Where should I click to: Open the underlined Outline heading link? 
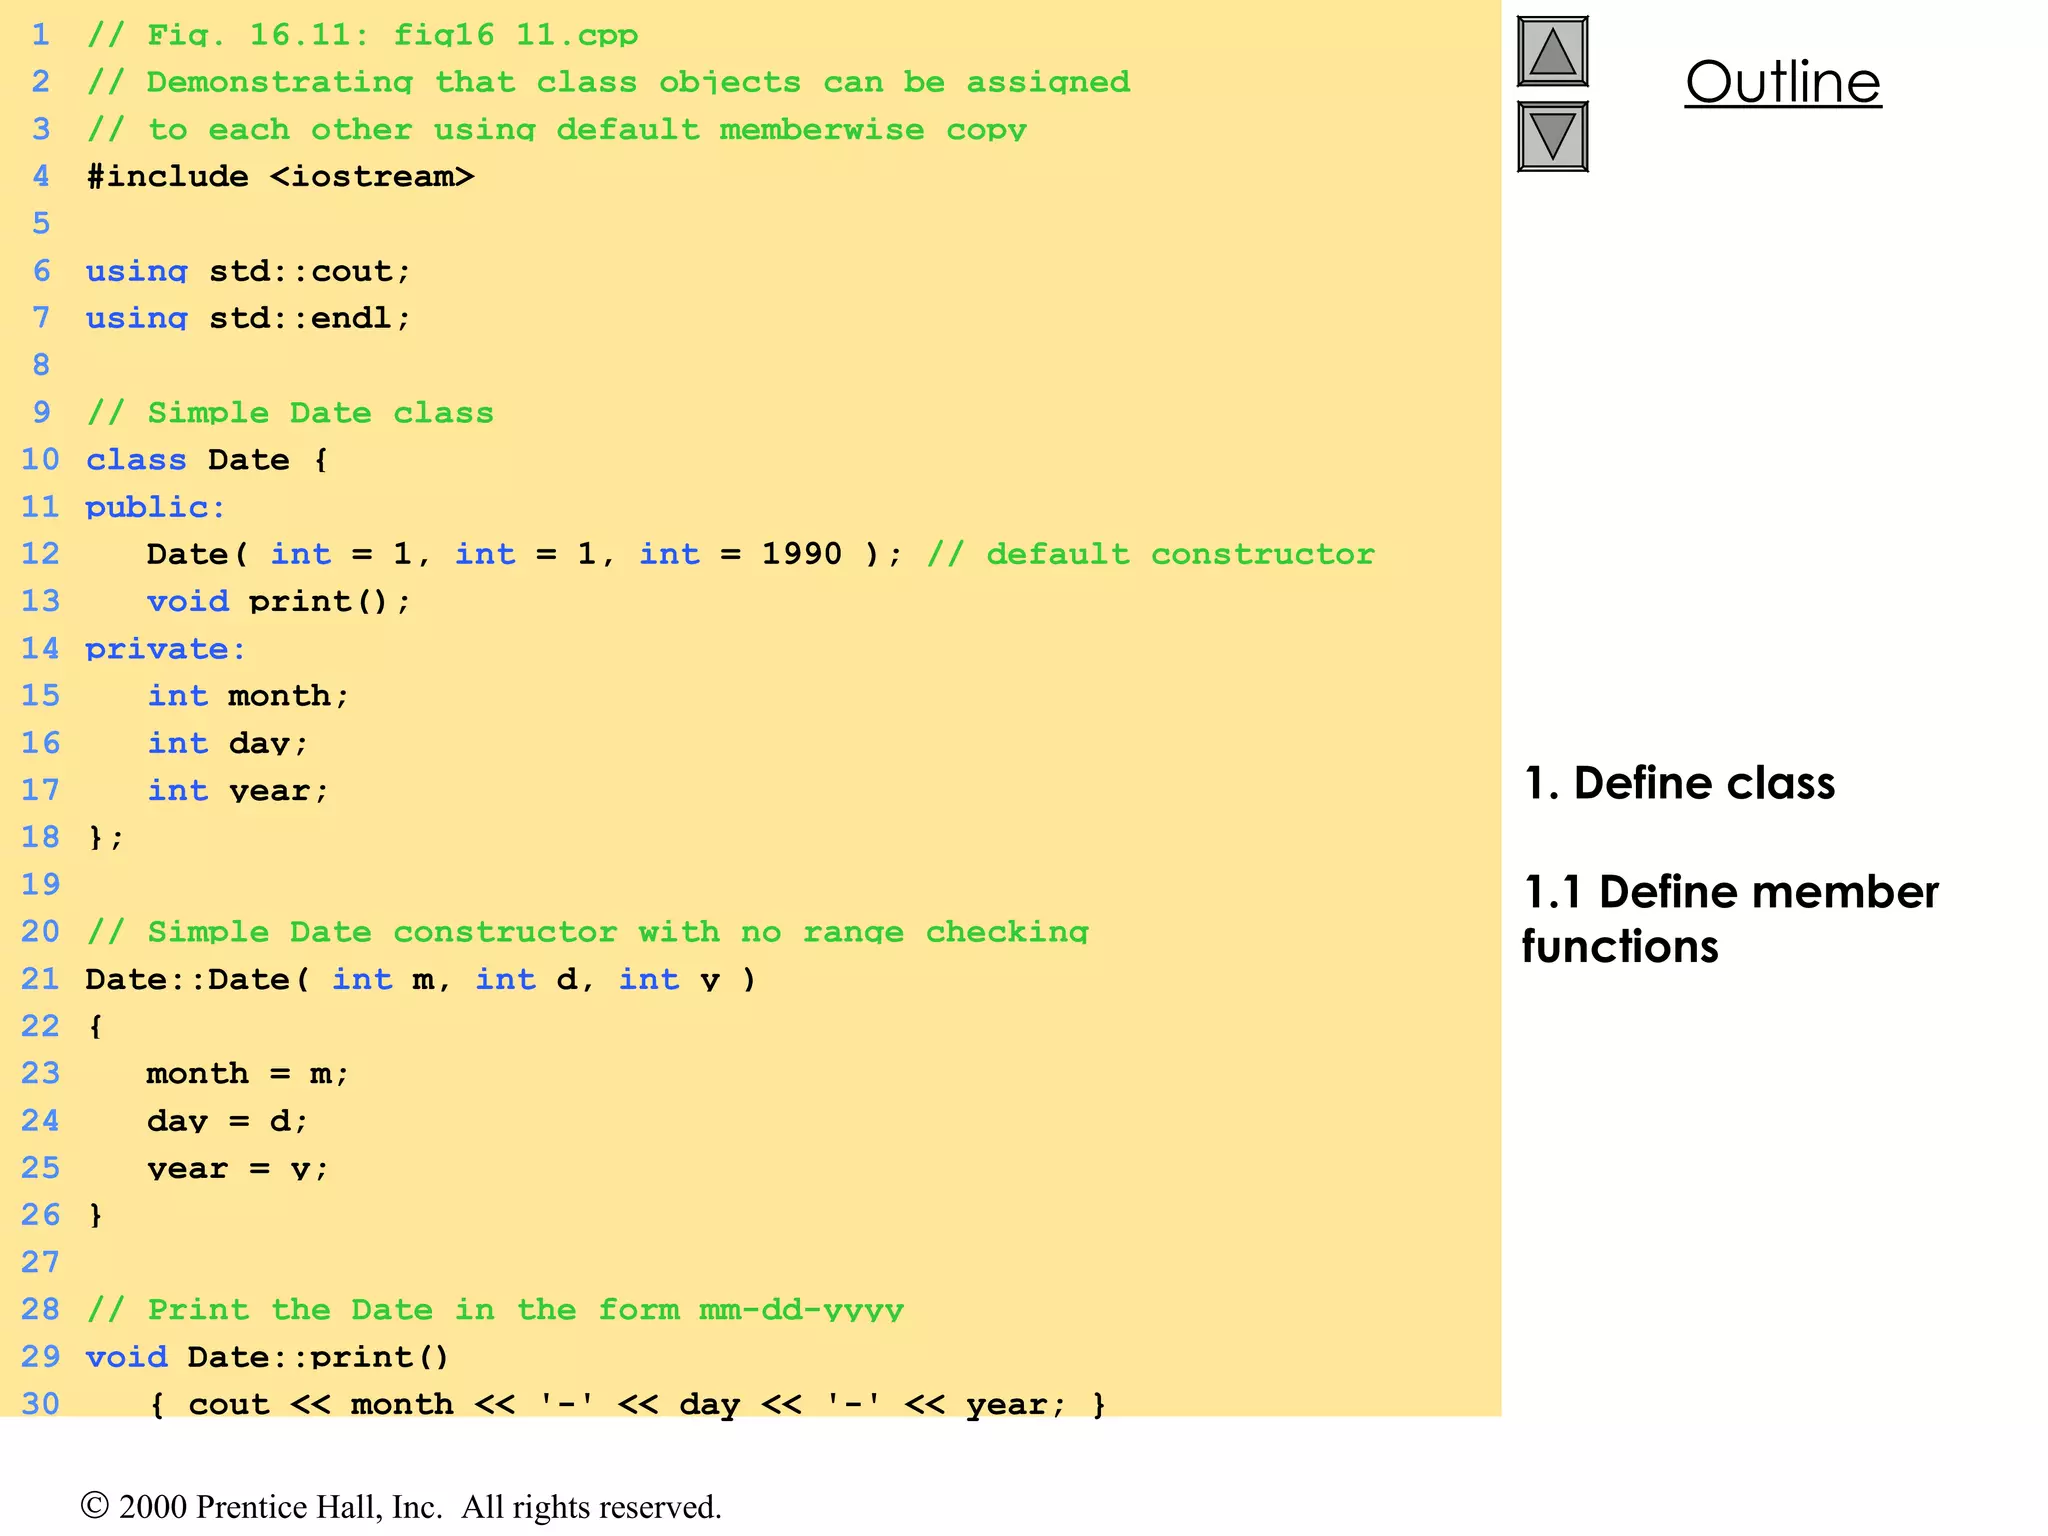pyautogui.click(x=1783, y=82)
